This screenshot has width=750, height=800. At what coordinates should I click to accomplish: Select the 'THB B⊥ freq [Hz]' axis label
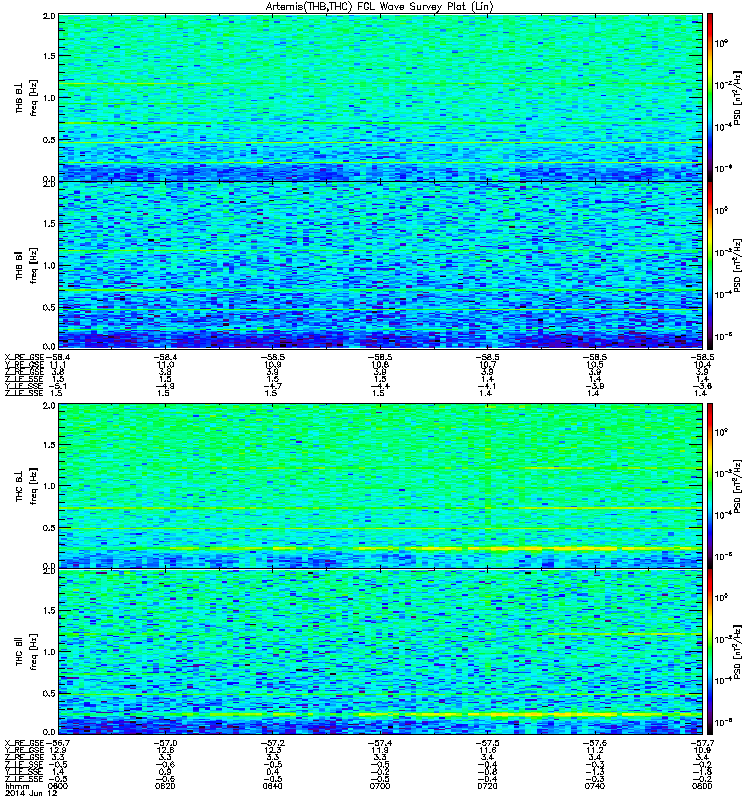(27, 98)
